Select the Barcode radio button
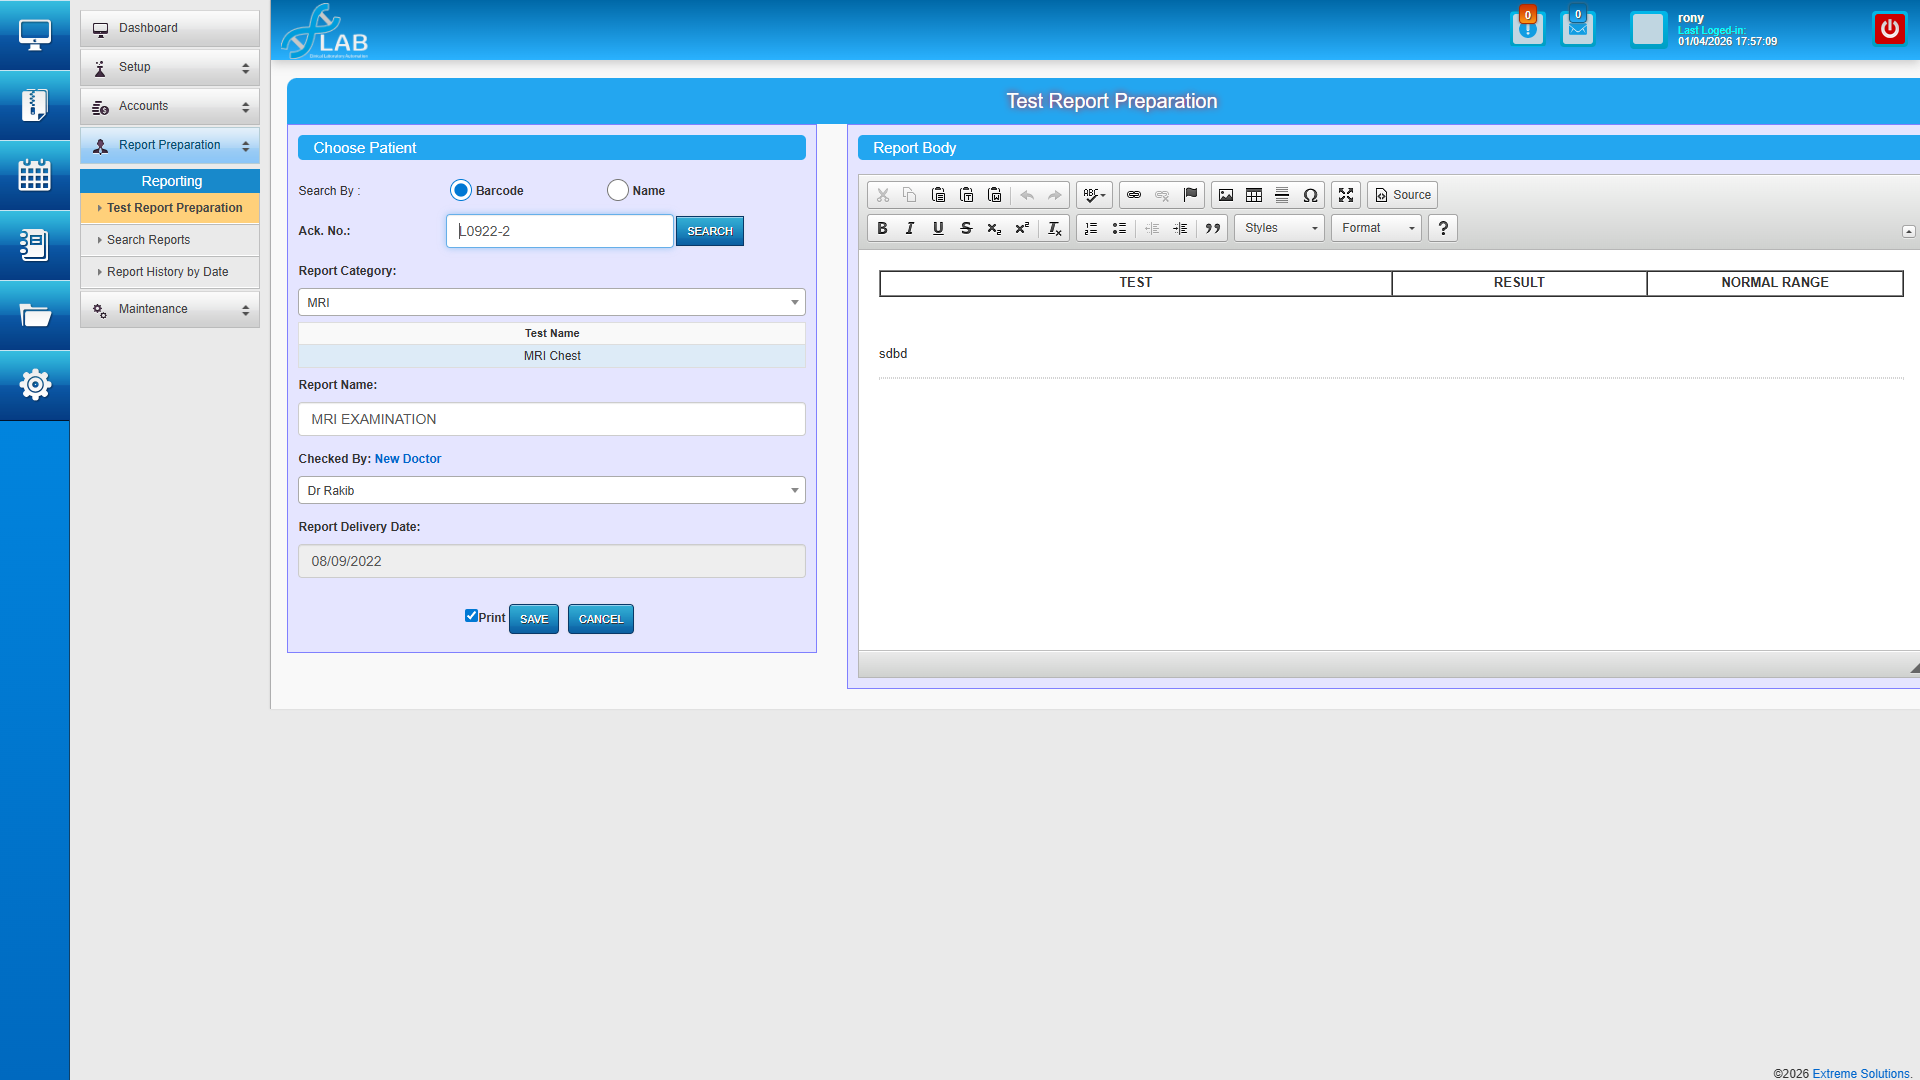 [461, 191]
